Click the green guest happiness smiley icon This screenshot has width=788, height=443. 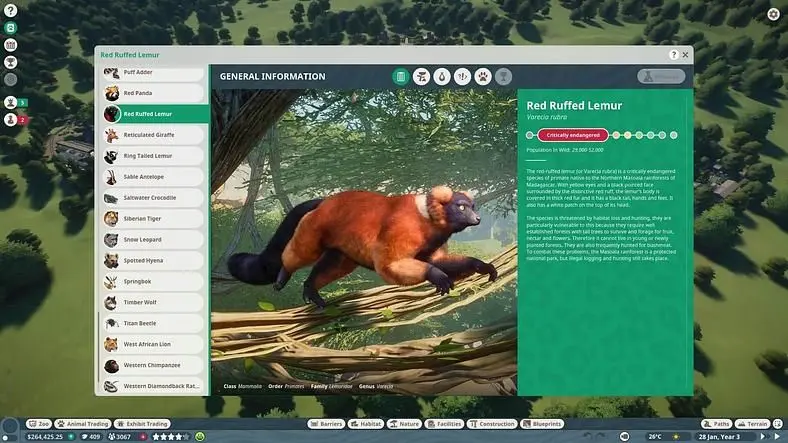click(x=200, y=437)
